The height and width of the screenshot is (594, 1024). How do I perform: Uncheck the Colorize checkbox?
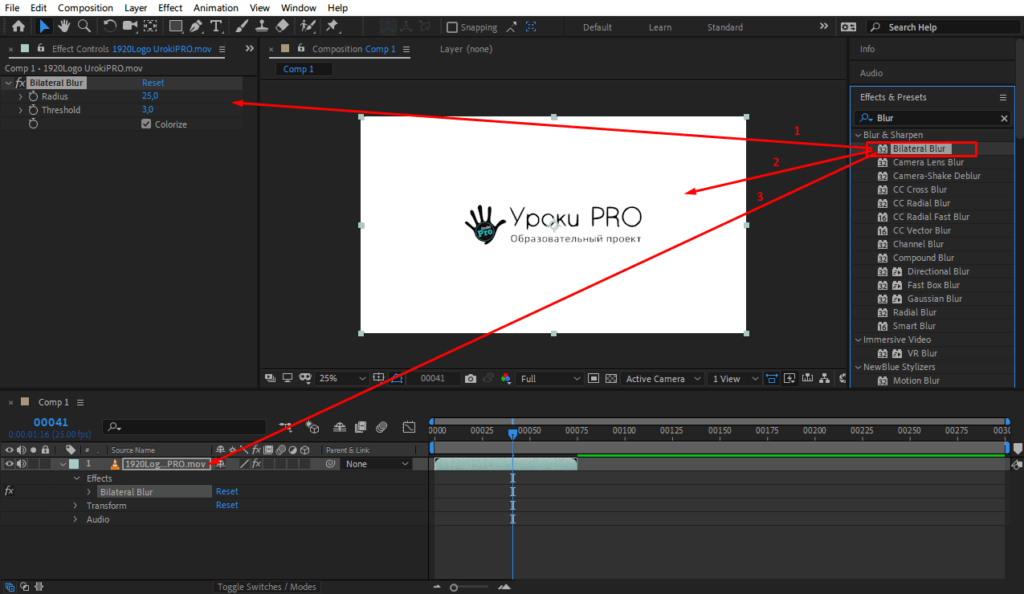tap(146, 124)
